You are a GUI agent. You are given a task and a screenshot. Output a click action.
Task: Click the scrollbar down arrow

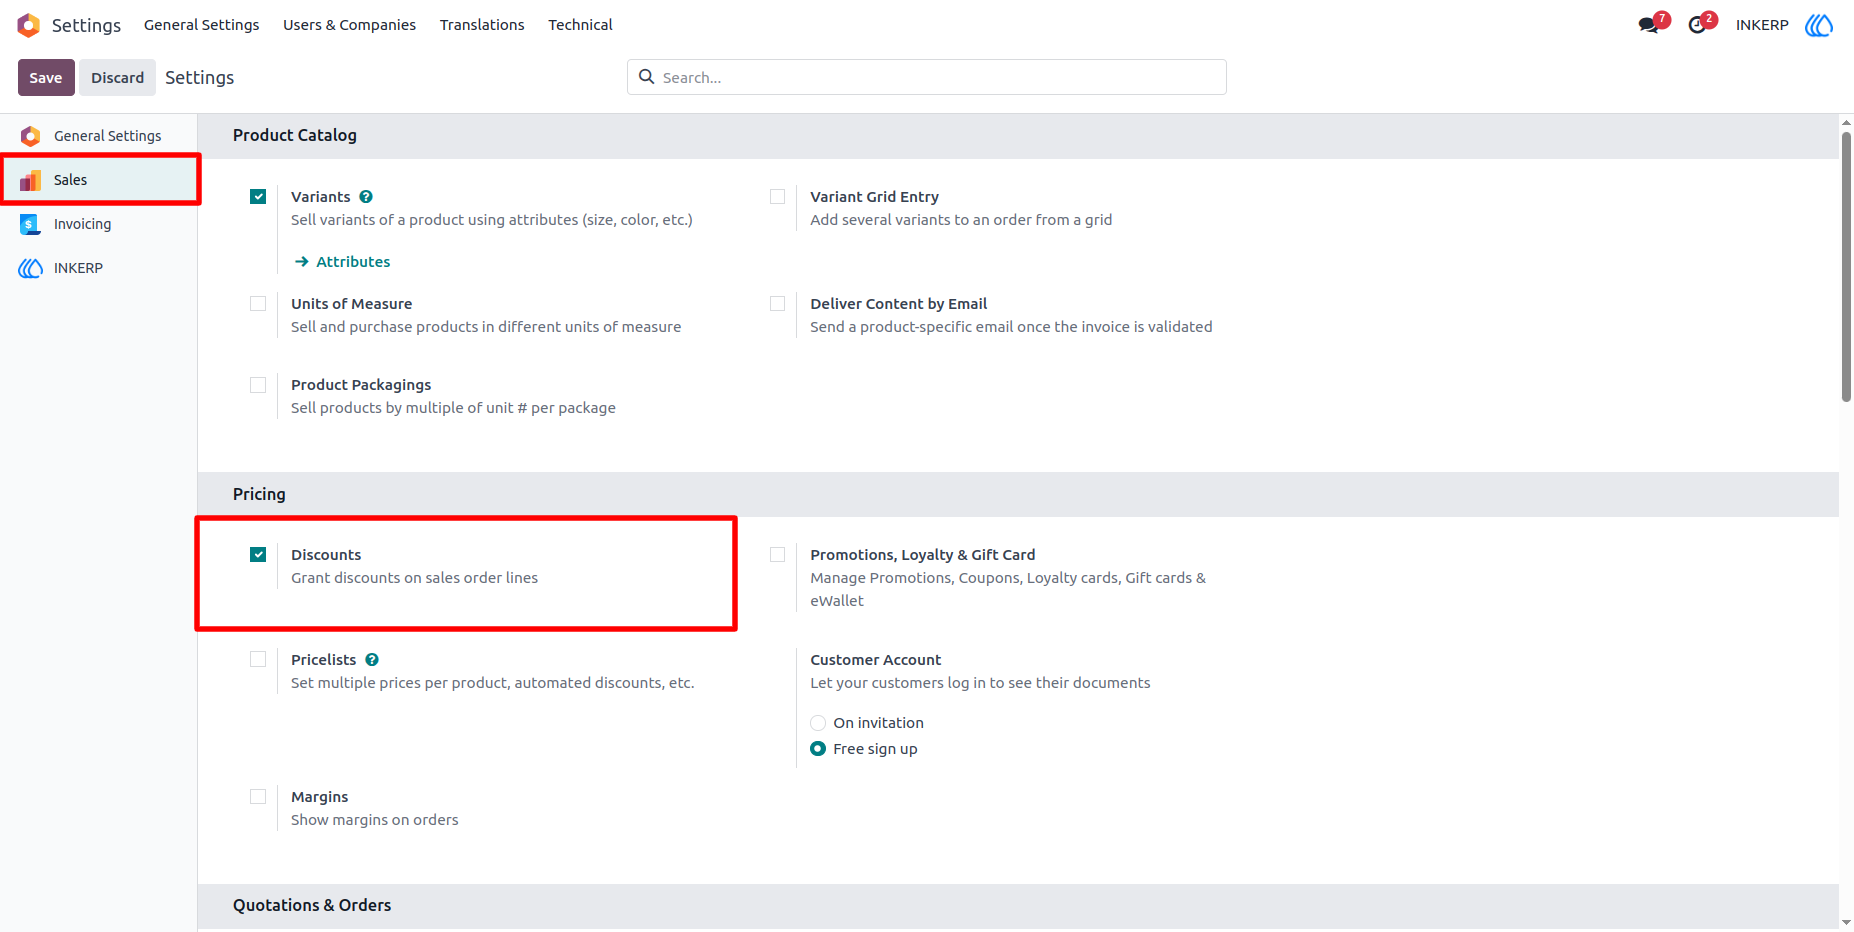[1846, 923]
